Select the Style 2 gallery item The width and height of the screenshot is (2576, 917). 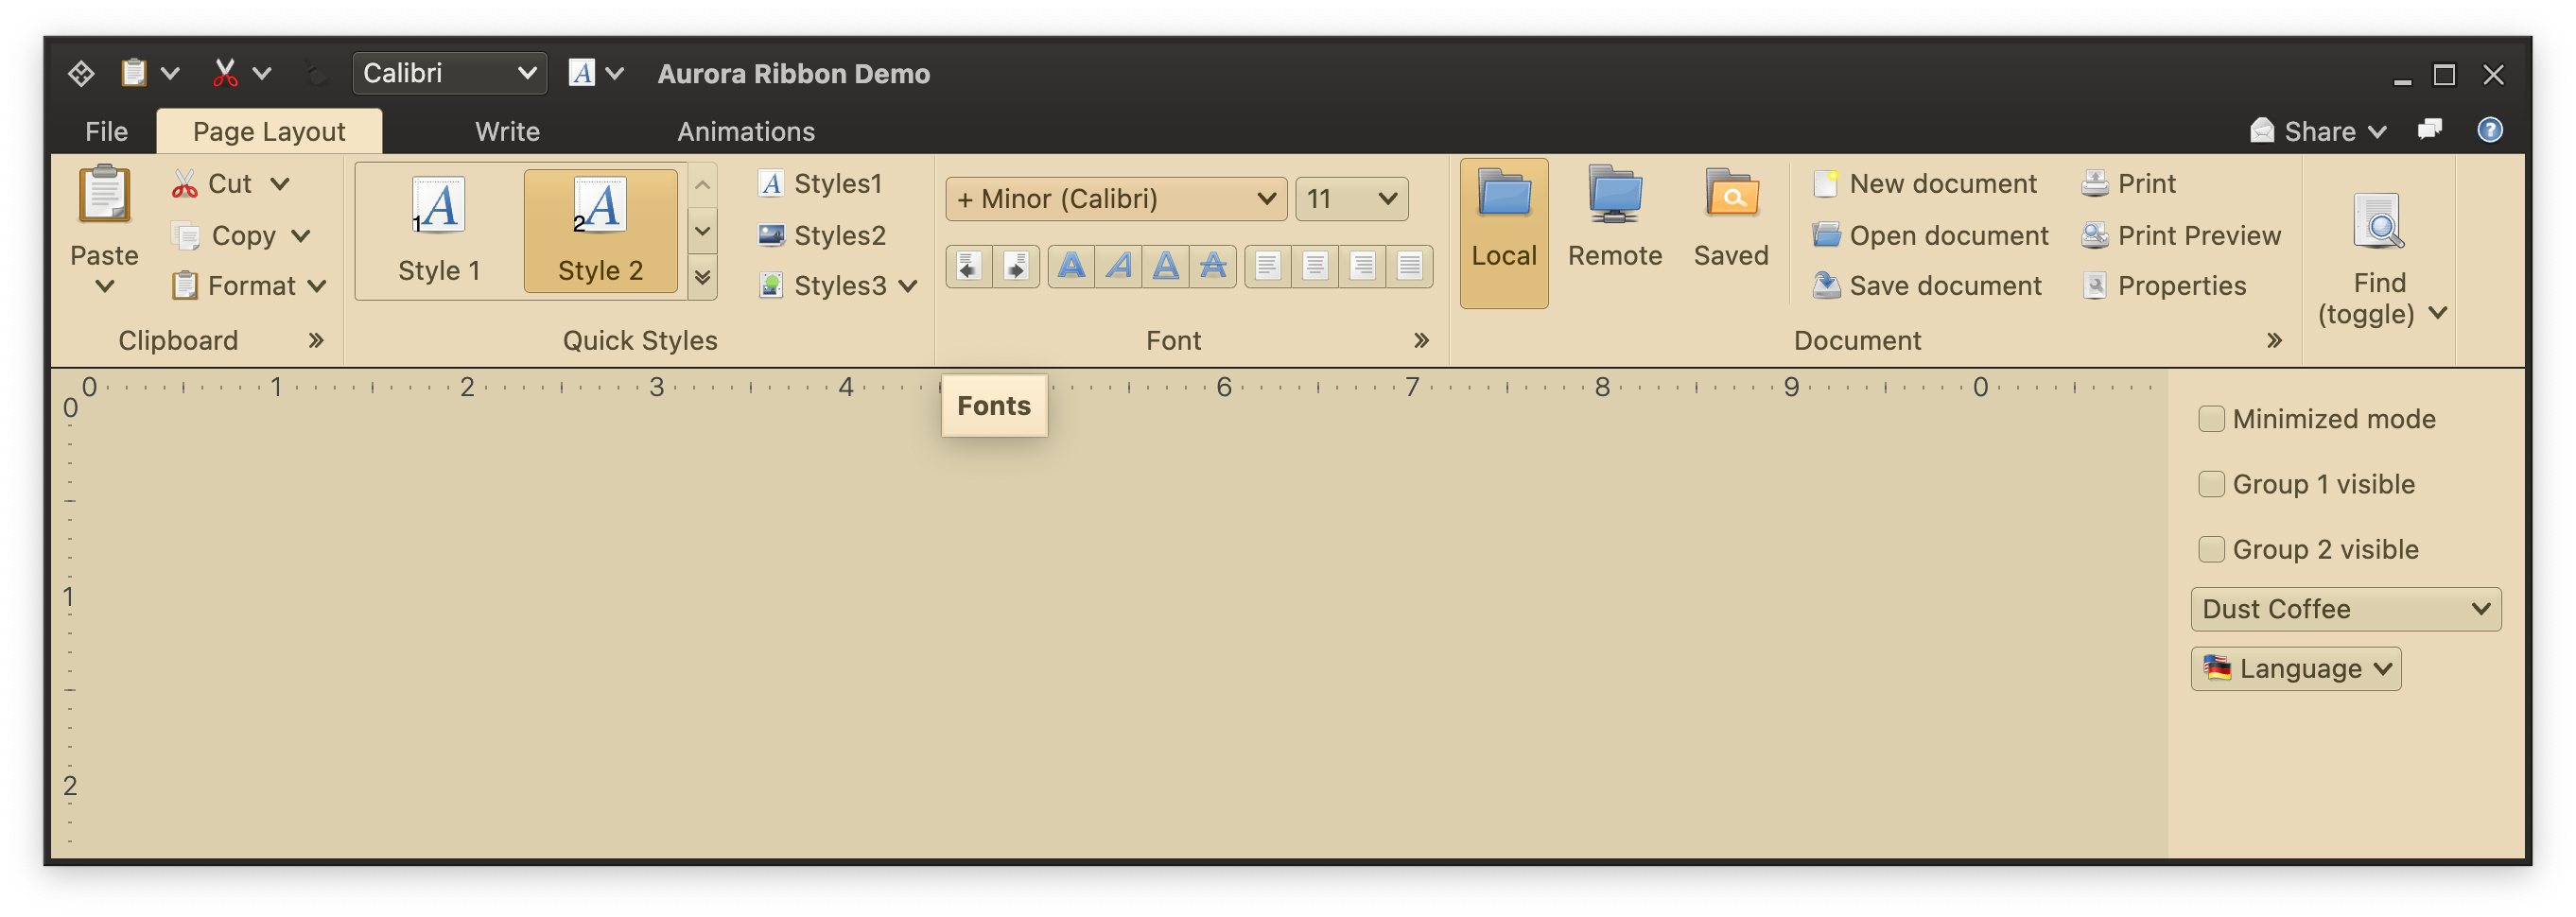tap(600, 230)
